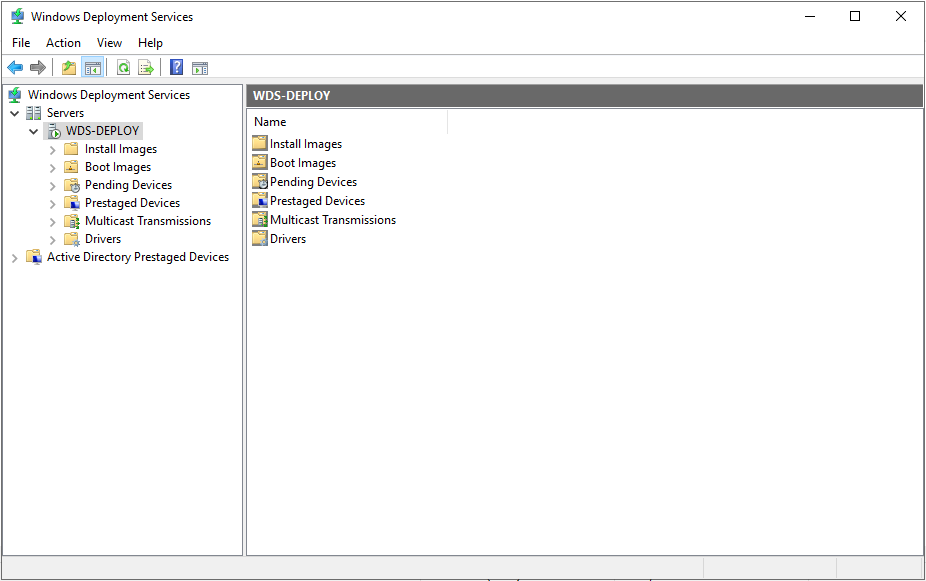Viewport: 926px width, 581px height.
Task: Click the application icon in the title bar
Action: pos(18,17)
